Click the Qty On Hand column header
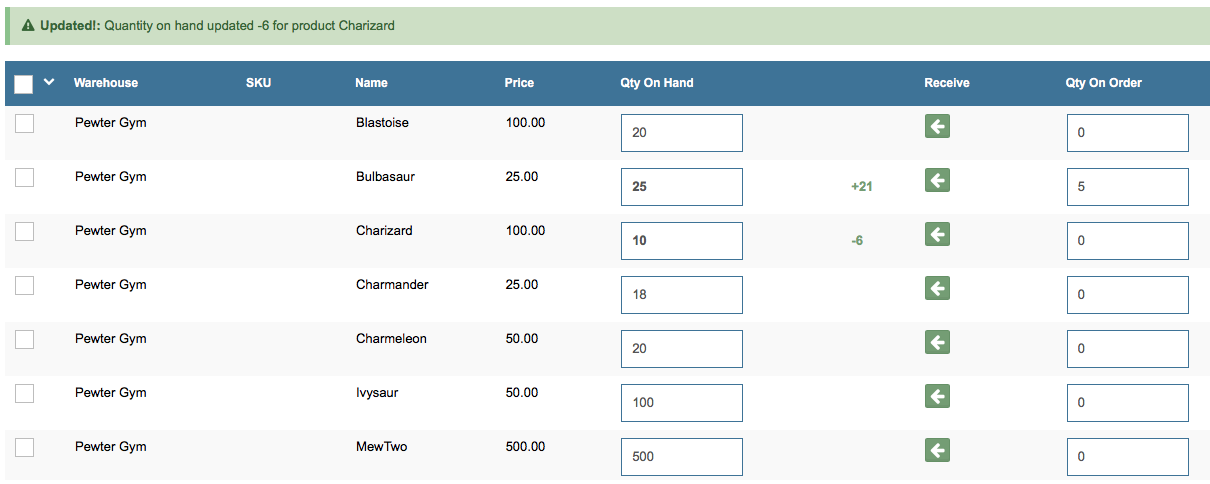1210x484 pixels. pyautogui.click(x=656, y=83)
